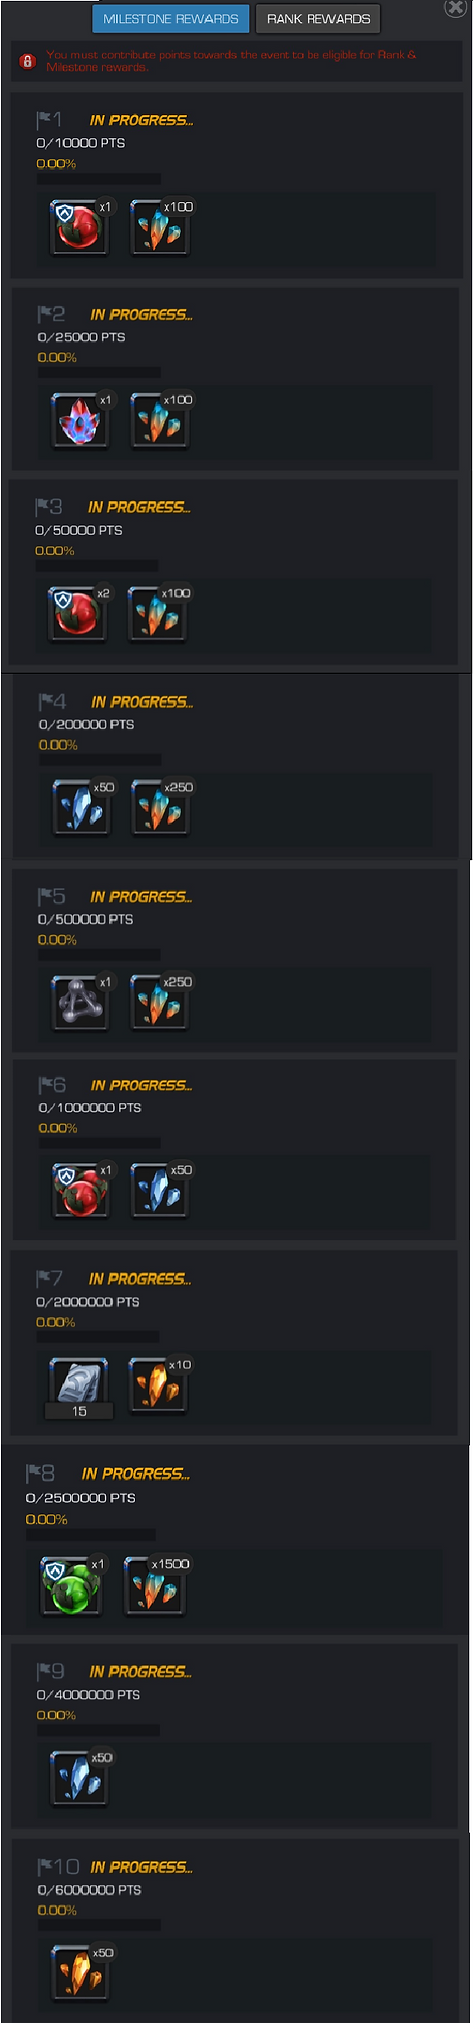This screenshot has height=2023, width=473.
Task: Open the gray catalyst x1 in milestone 5
Action: pos(80,1003)
